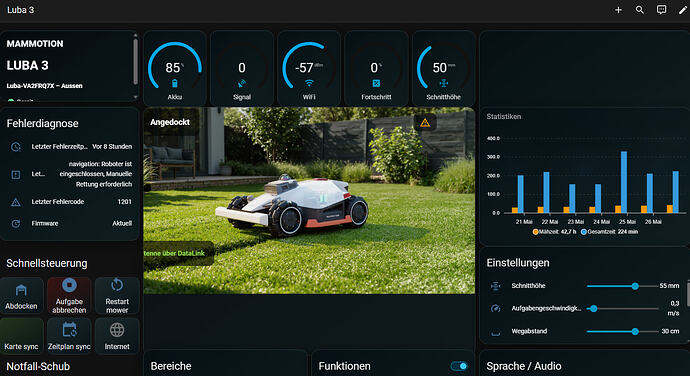This screenshot has width=690, height=376.
Task: Toggle the Funktionen switch
Action: click(459, 366)
